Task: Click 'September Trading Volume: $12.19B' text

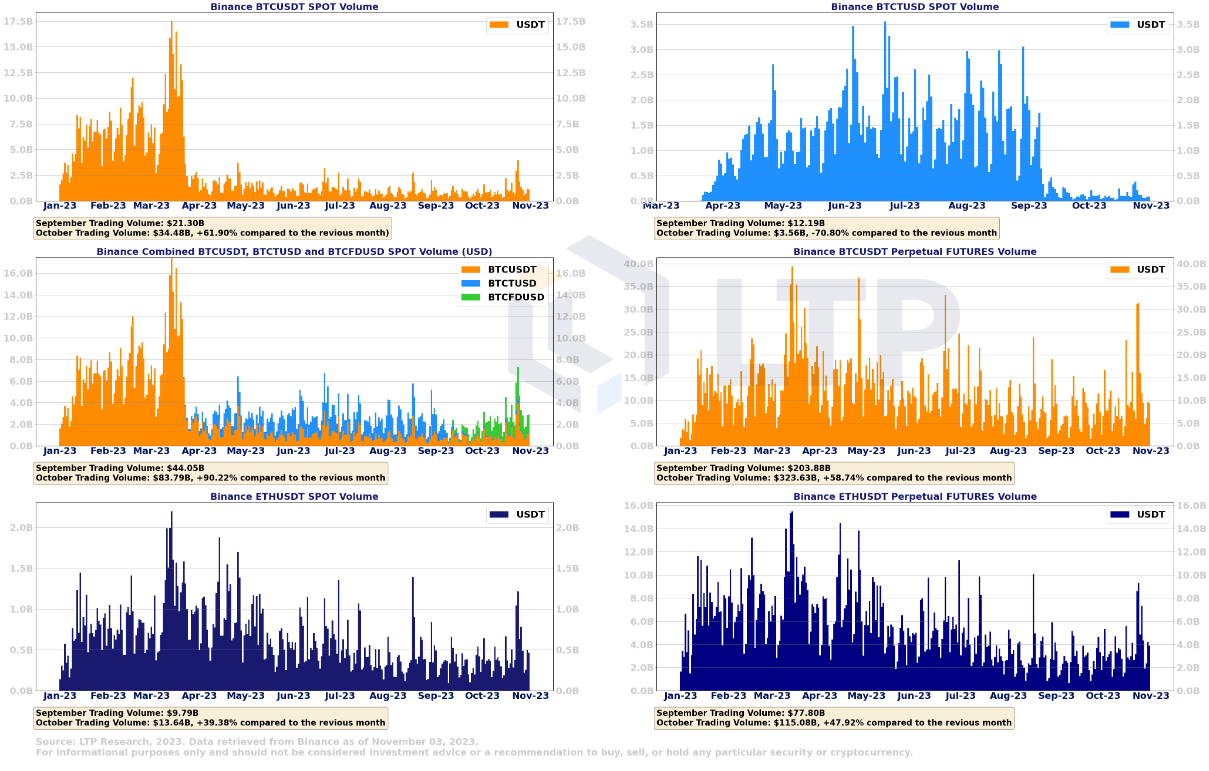Action: click(740, 224)
